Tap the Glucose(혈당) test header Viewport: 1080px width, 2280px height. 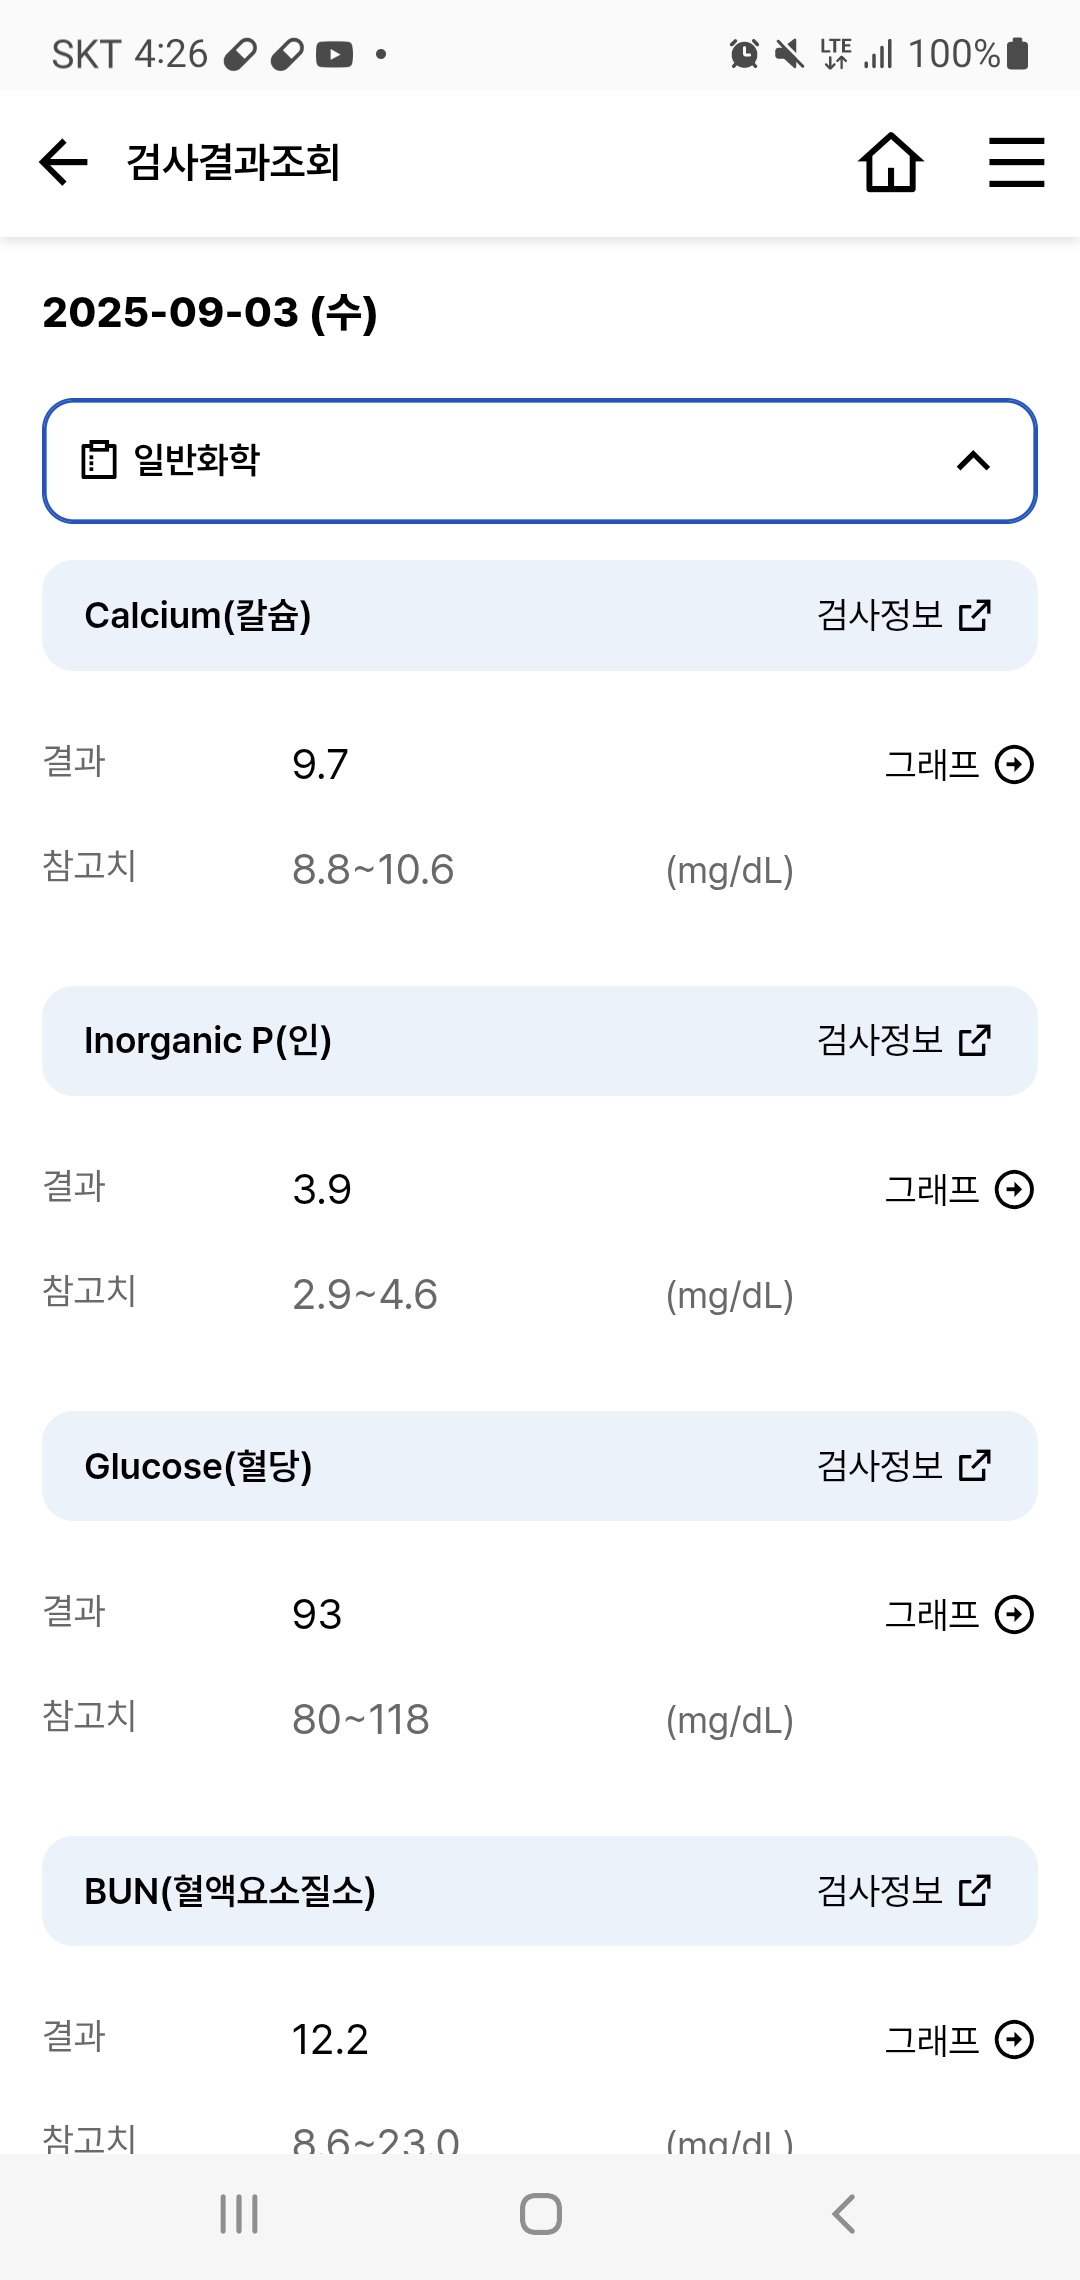pyautogui.click(x=198, y=1466)
